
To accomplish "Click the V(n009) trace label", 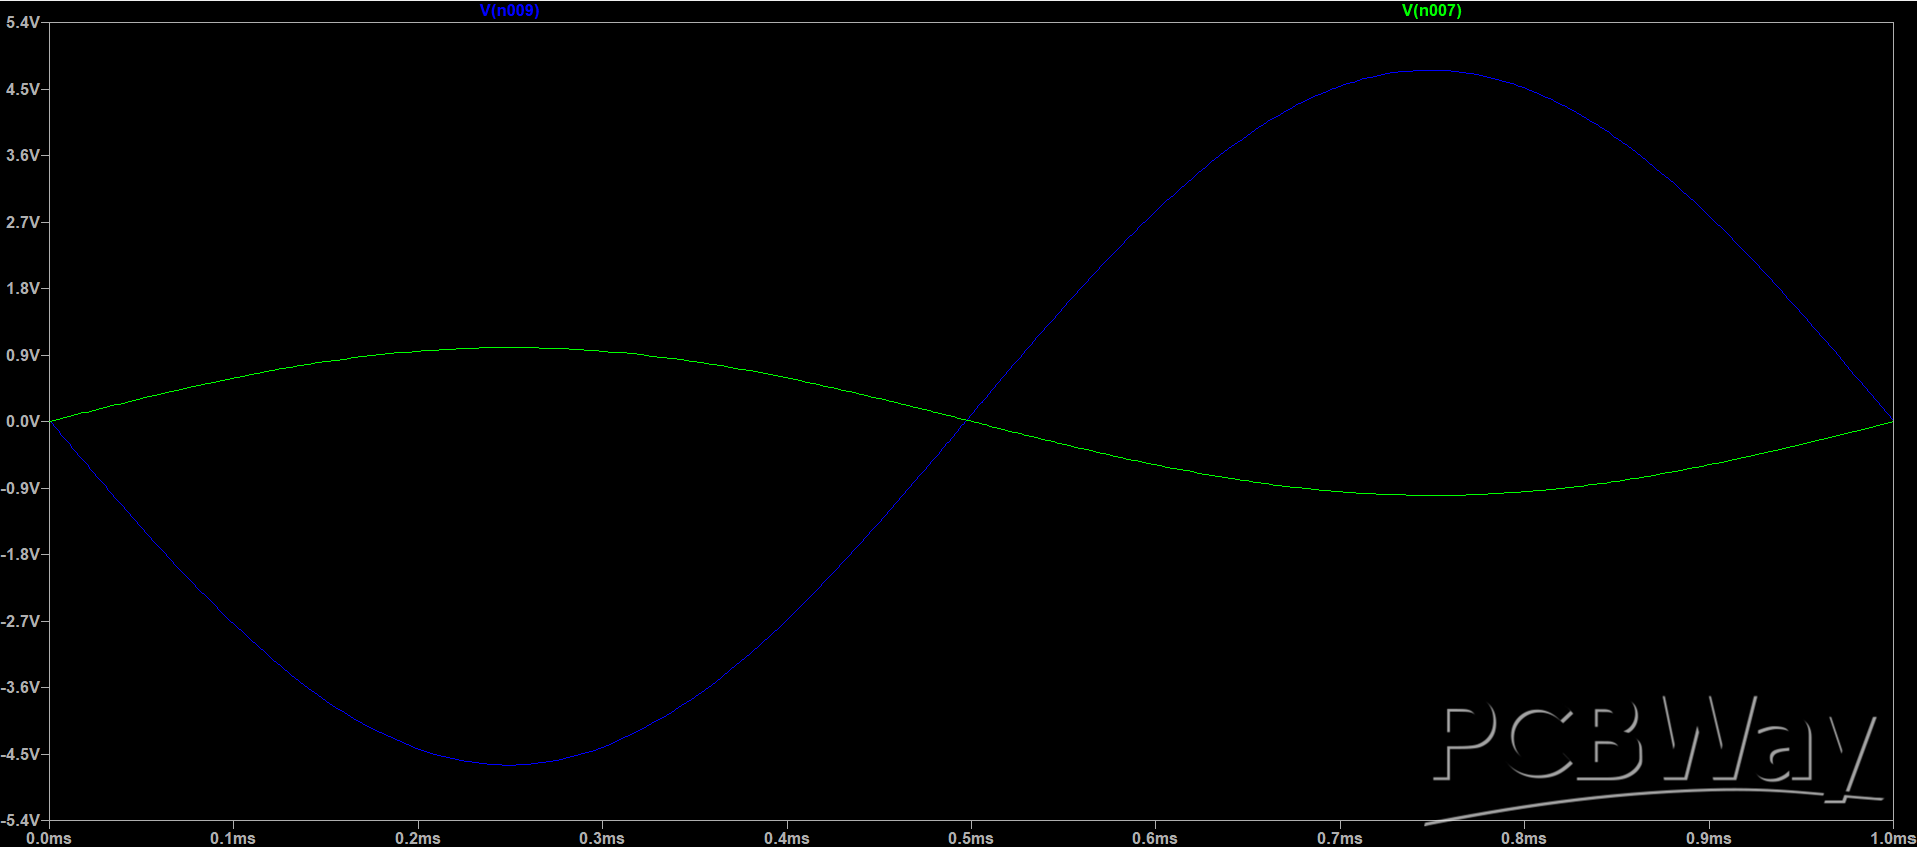I will (509, 11).
